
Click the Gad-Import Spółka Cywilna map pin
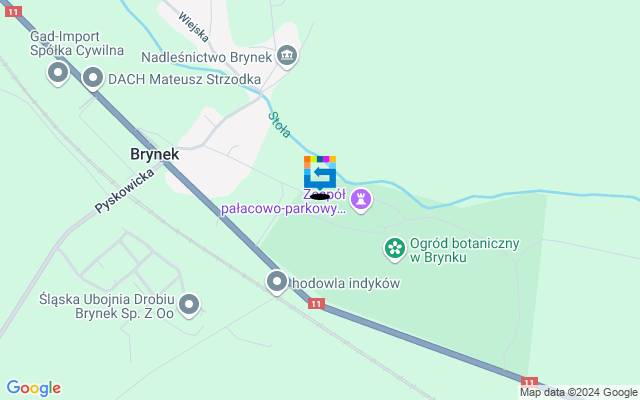58,73
